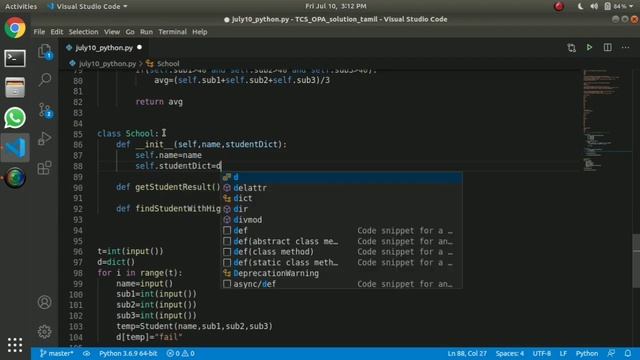Open the globe application in the dock

(x=15, y=178)
